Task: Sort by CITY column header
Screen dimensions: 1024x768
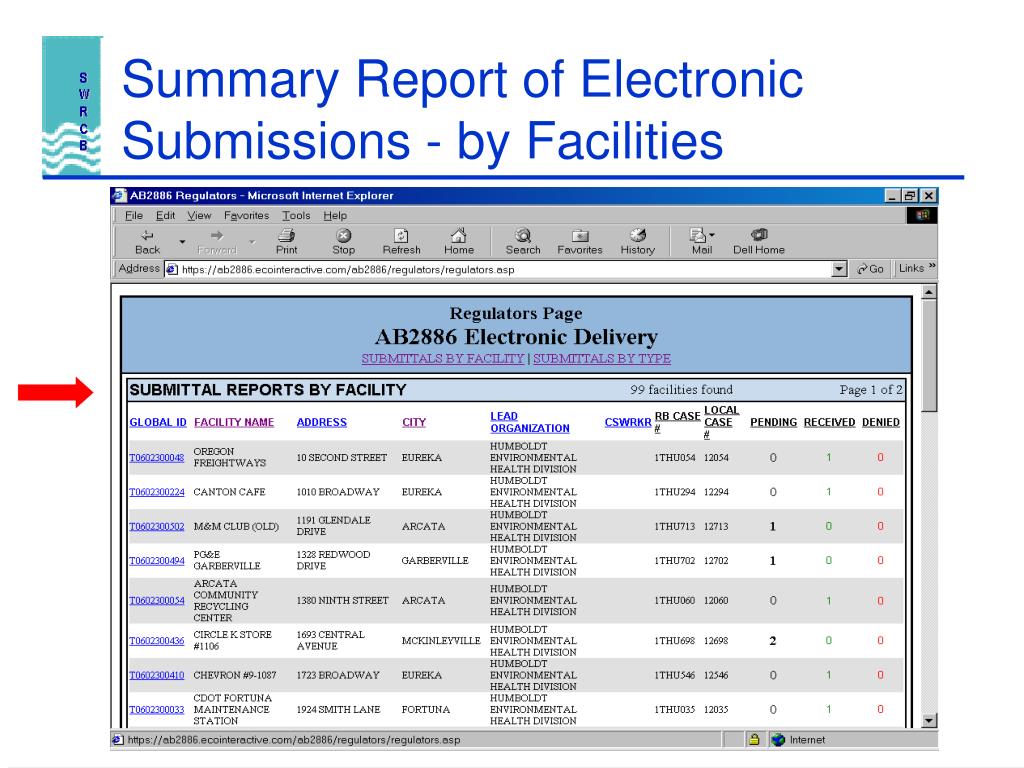Action: [414, 423]
